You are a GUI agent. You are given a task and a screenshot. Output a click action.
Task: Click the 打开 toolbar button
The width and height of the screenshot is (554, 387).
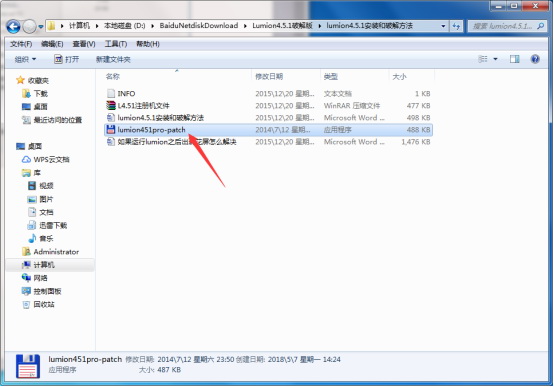coord(66,59)
